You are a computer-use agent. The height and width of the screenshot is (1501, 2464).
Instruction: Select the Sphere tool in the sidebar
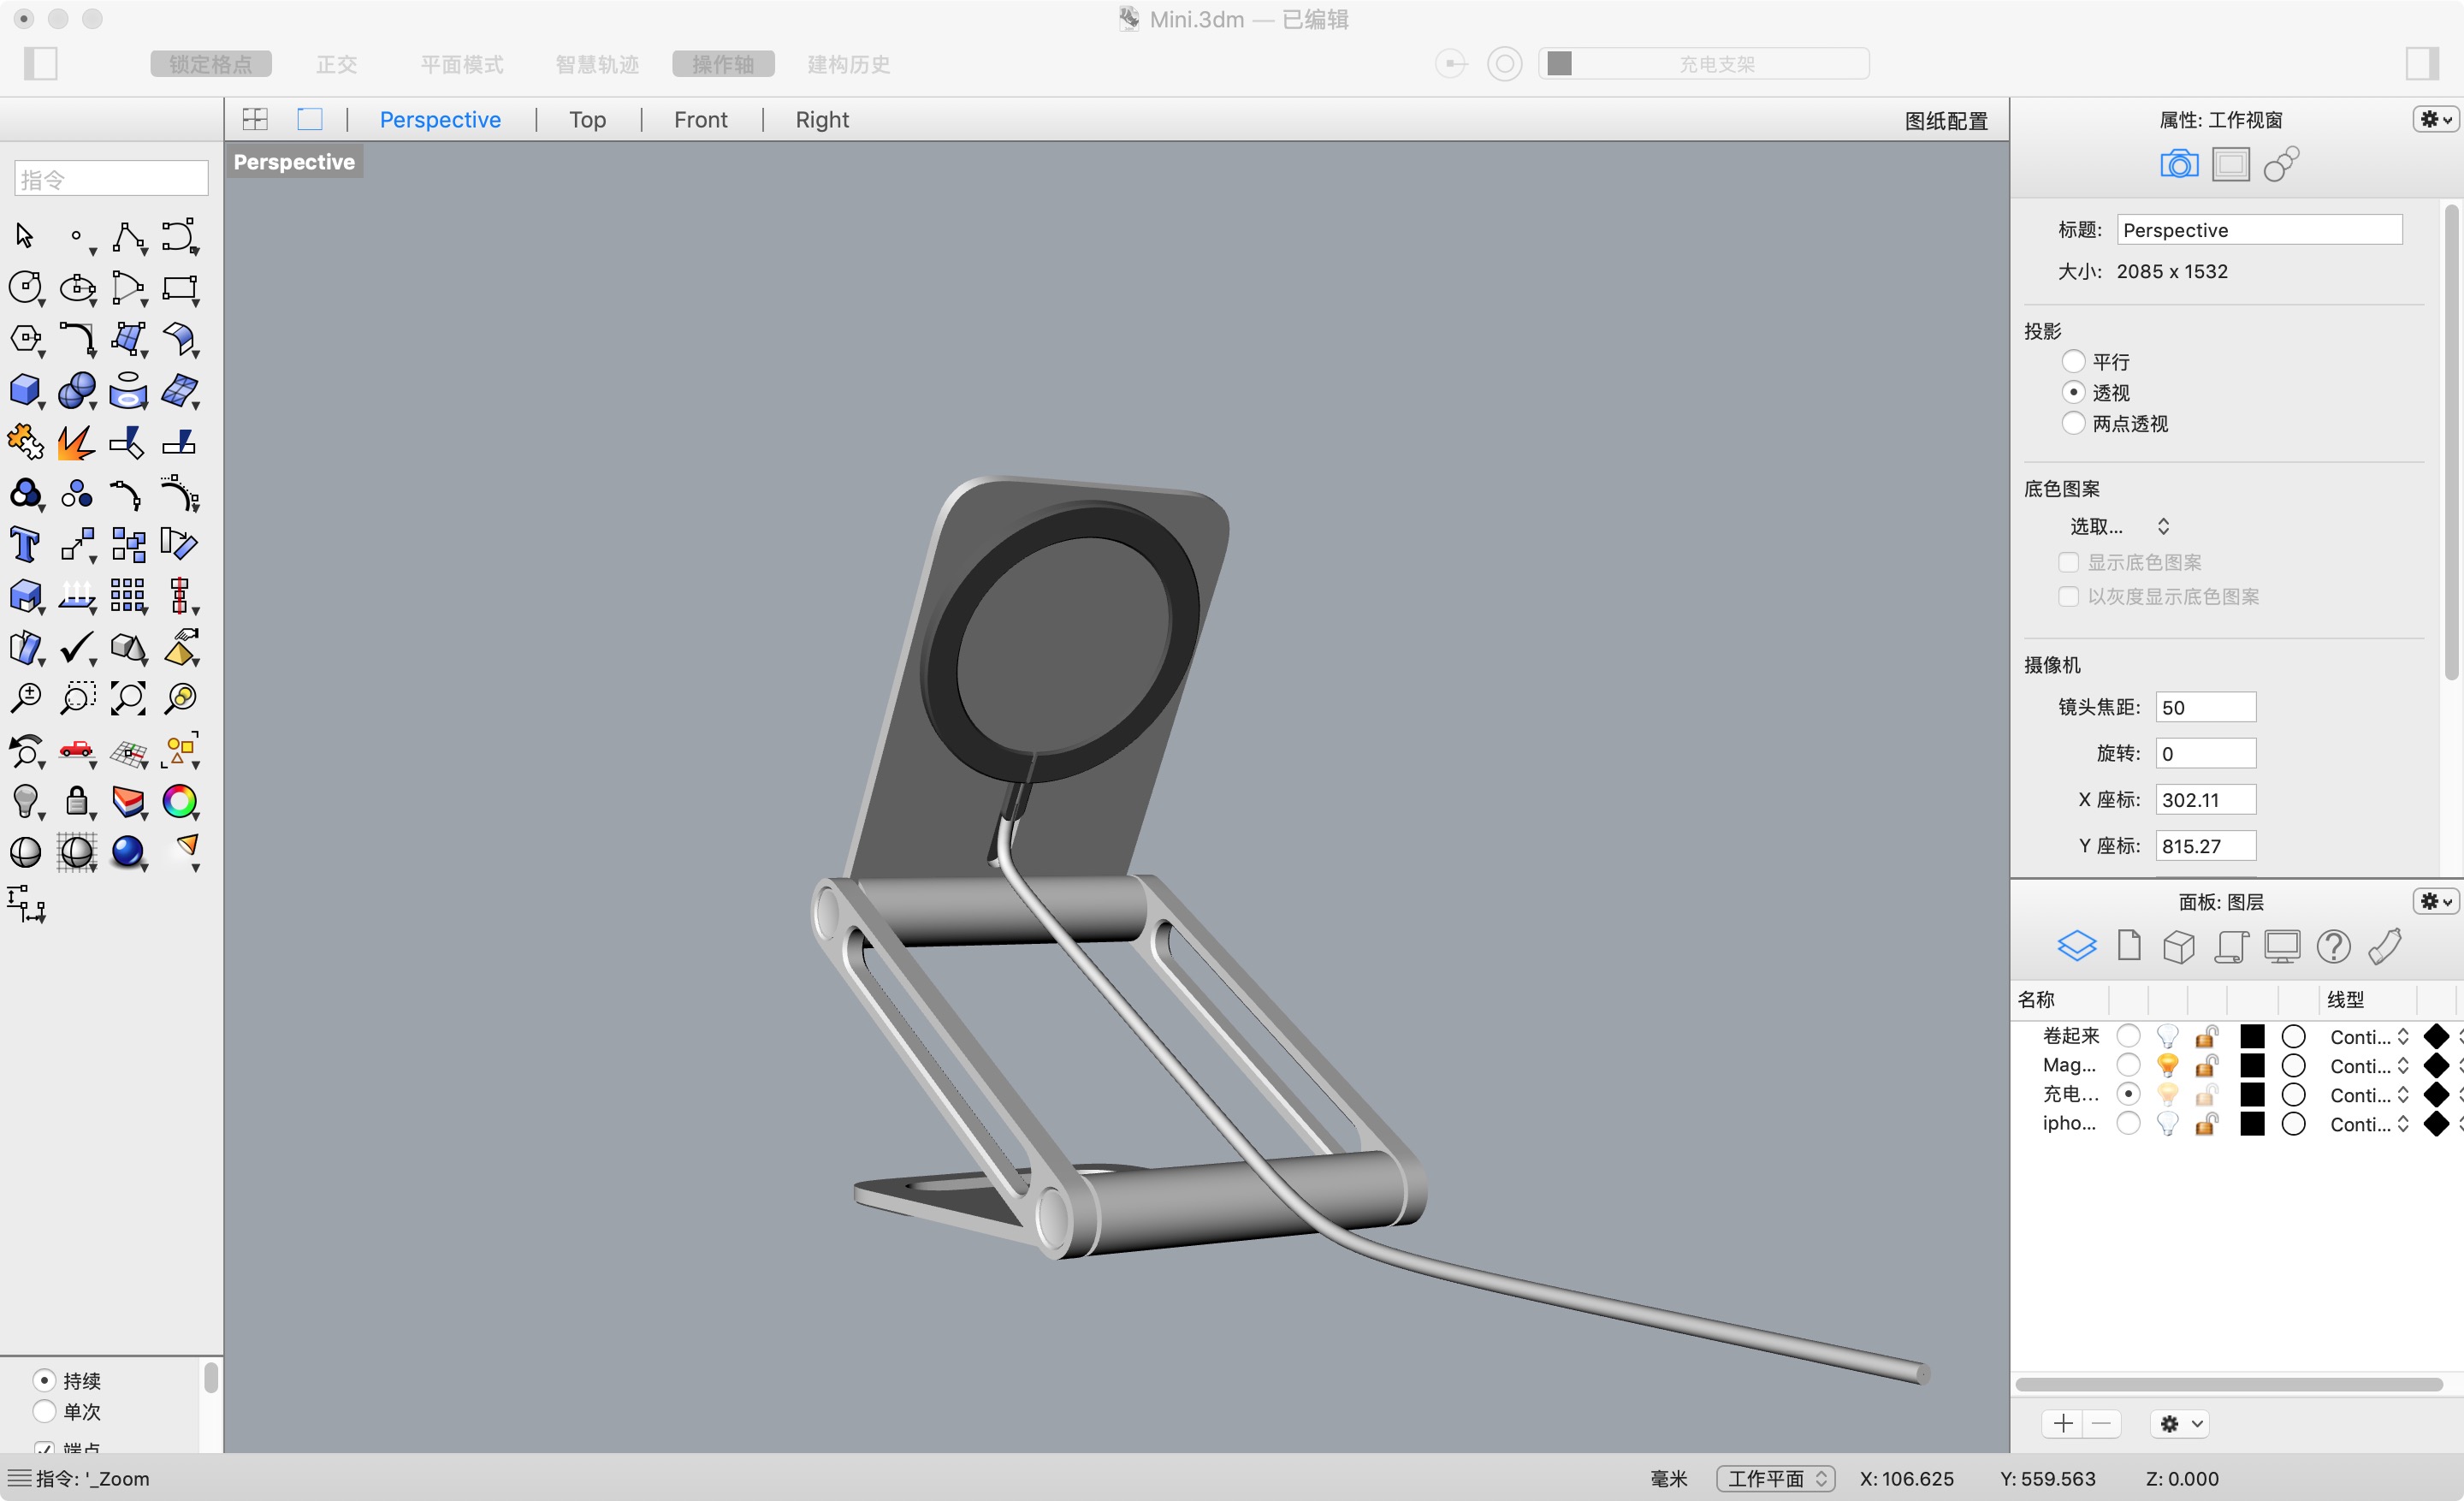77,390
